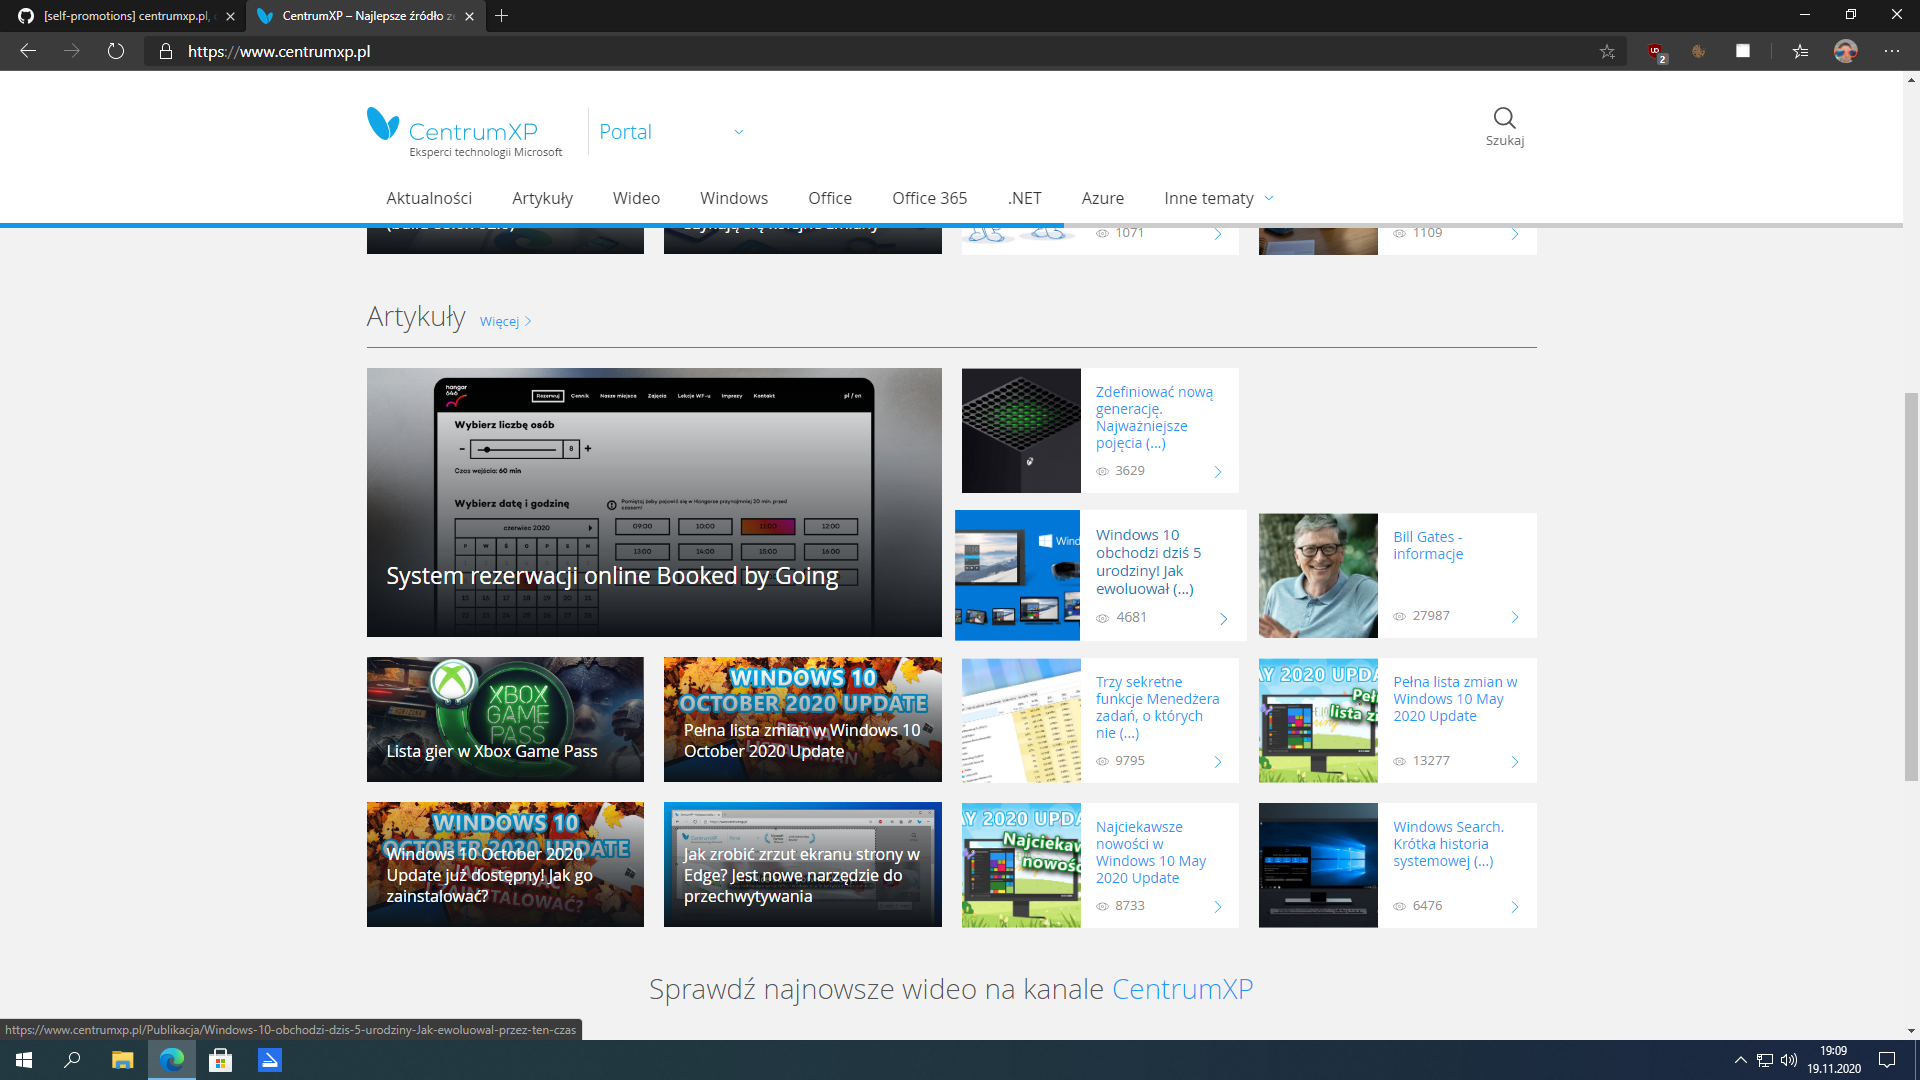Add page to favorites with star icon
This screenshot has height=1080, width=1920.
click(x=1607, y=51)
